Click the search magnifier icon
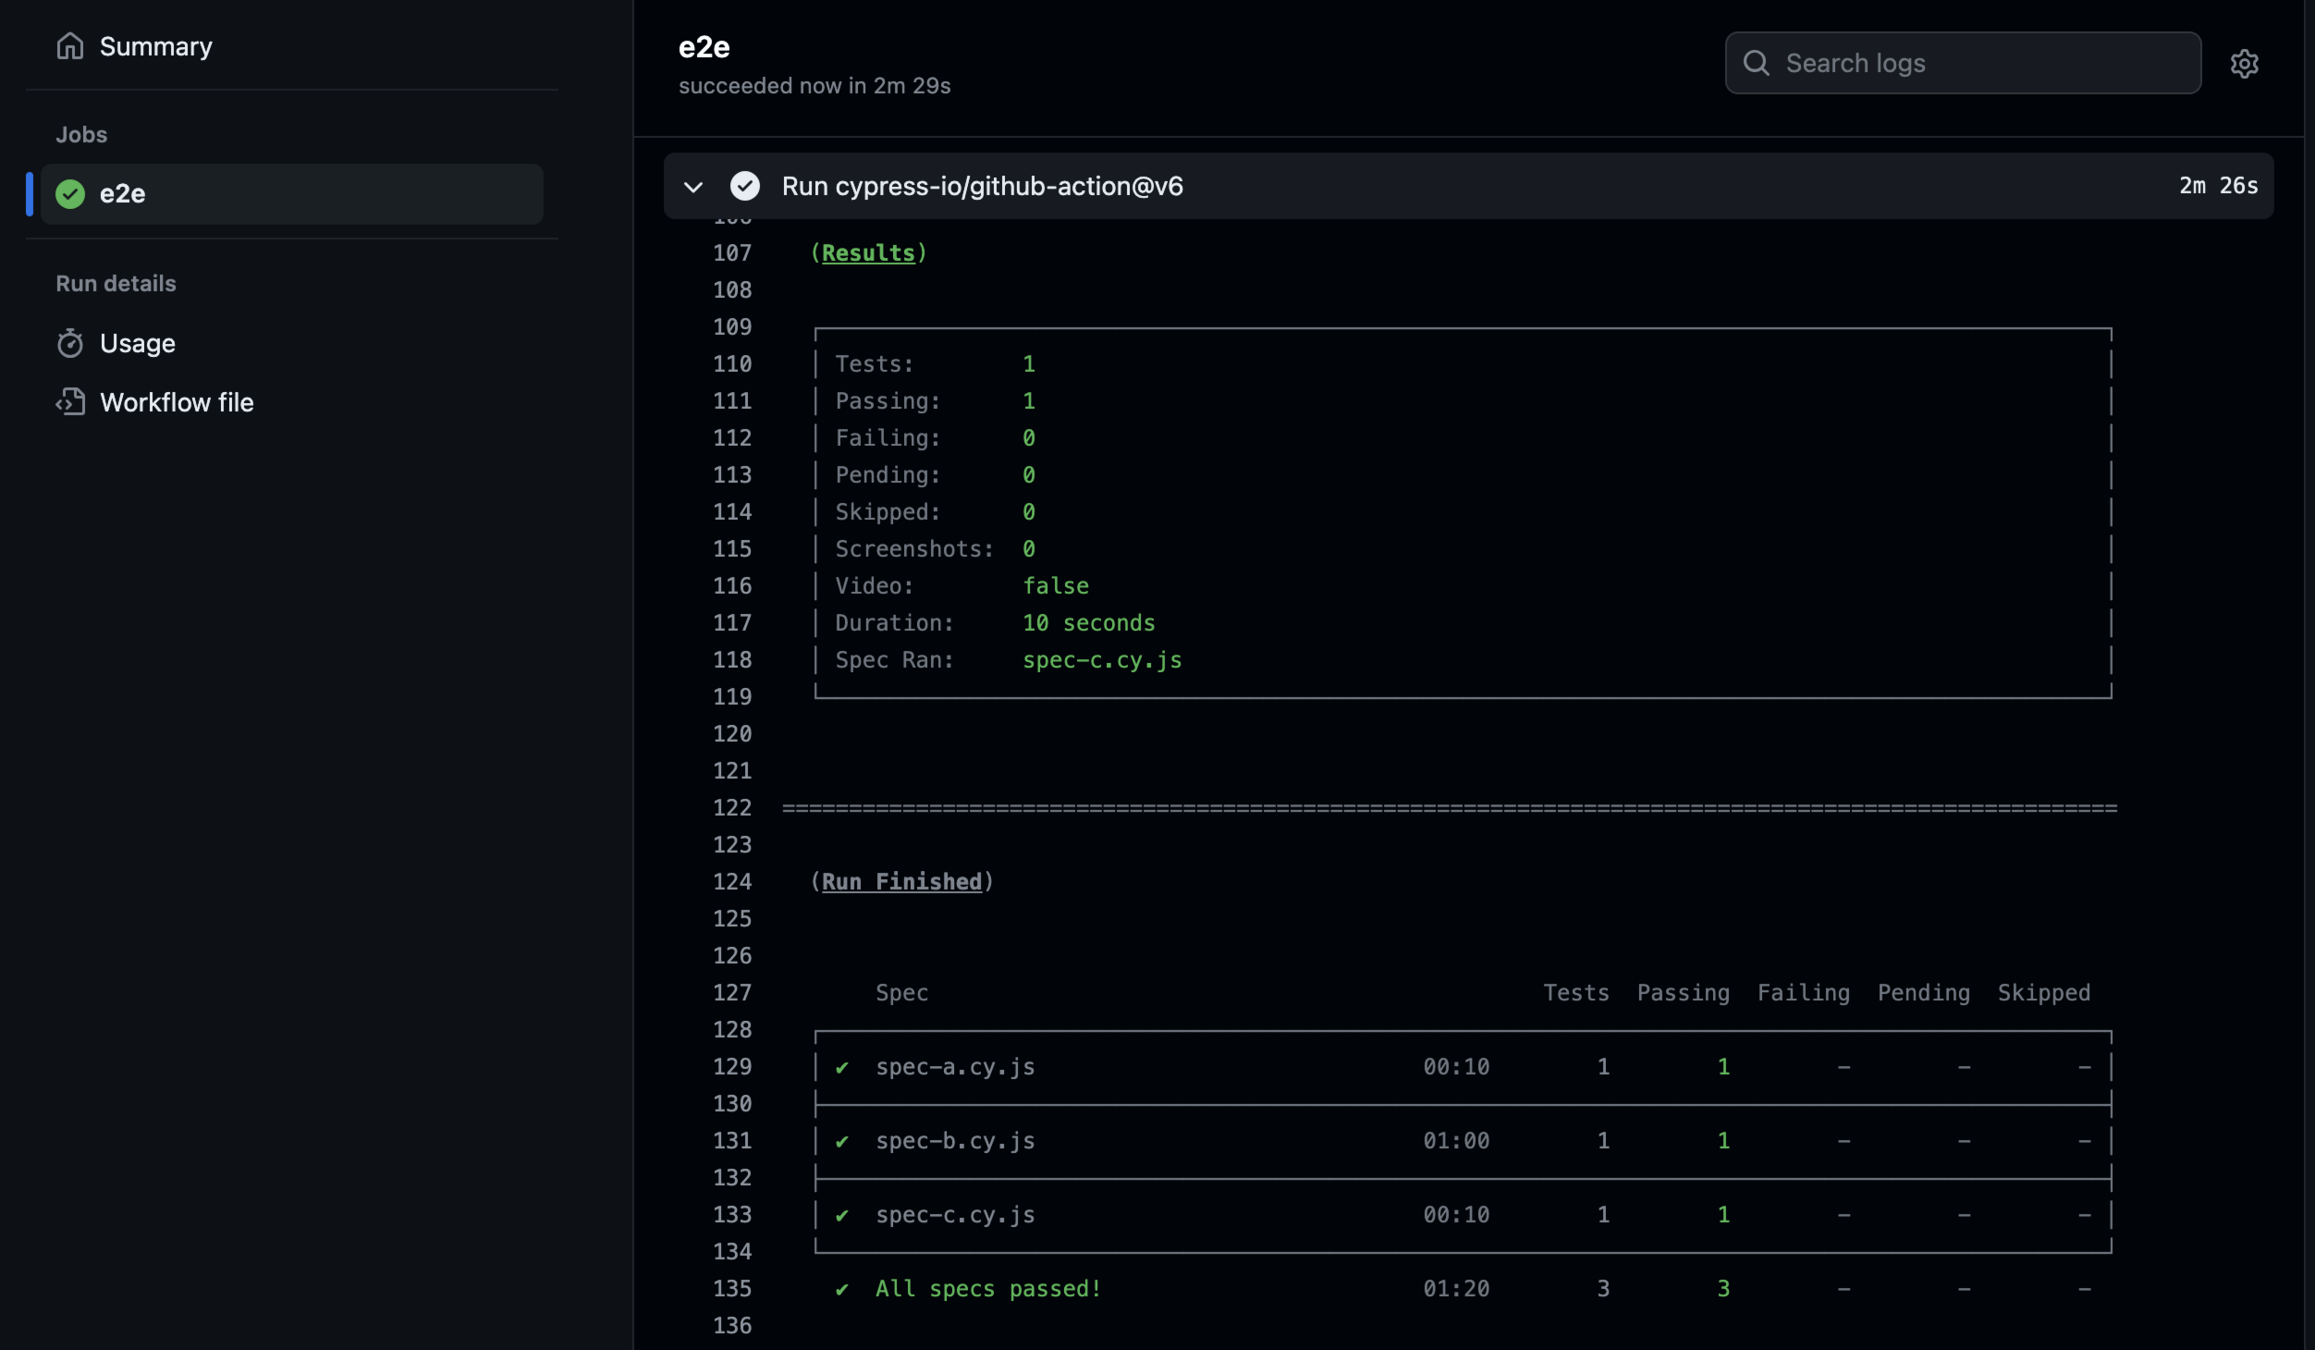Image resolution: width=2315 pixels, height=1350 pixels. click(x=1756, y=63)
